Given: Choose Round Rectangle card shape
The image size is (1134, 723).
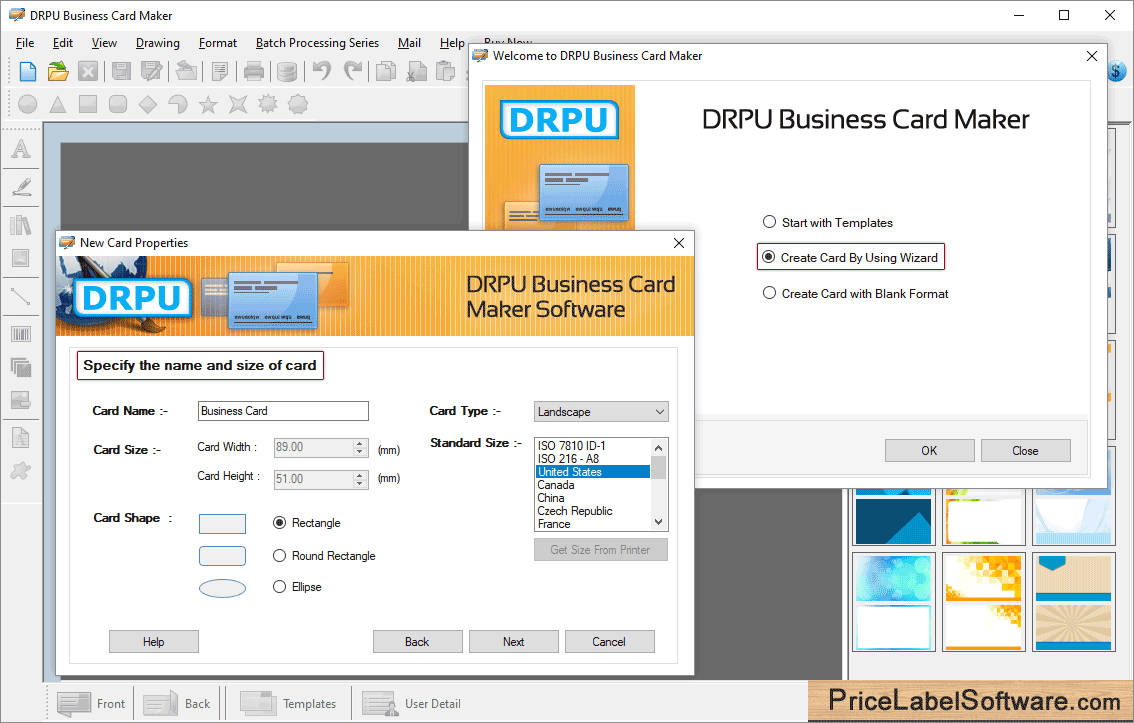Looking at the screenshot, I should pos(324,555).
